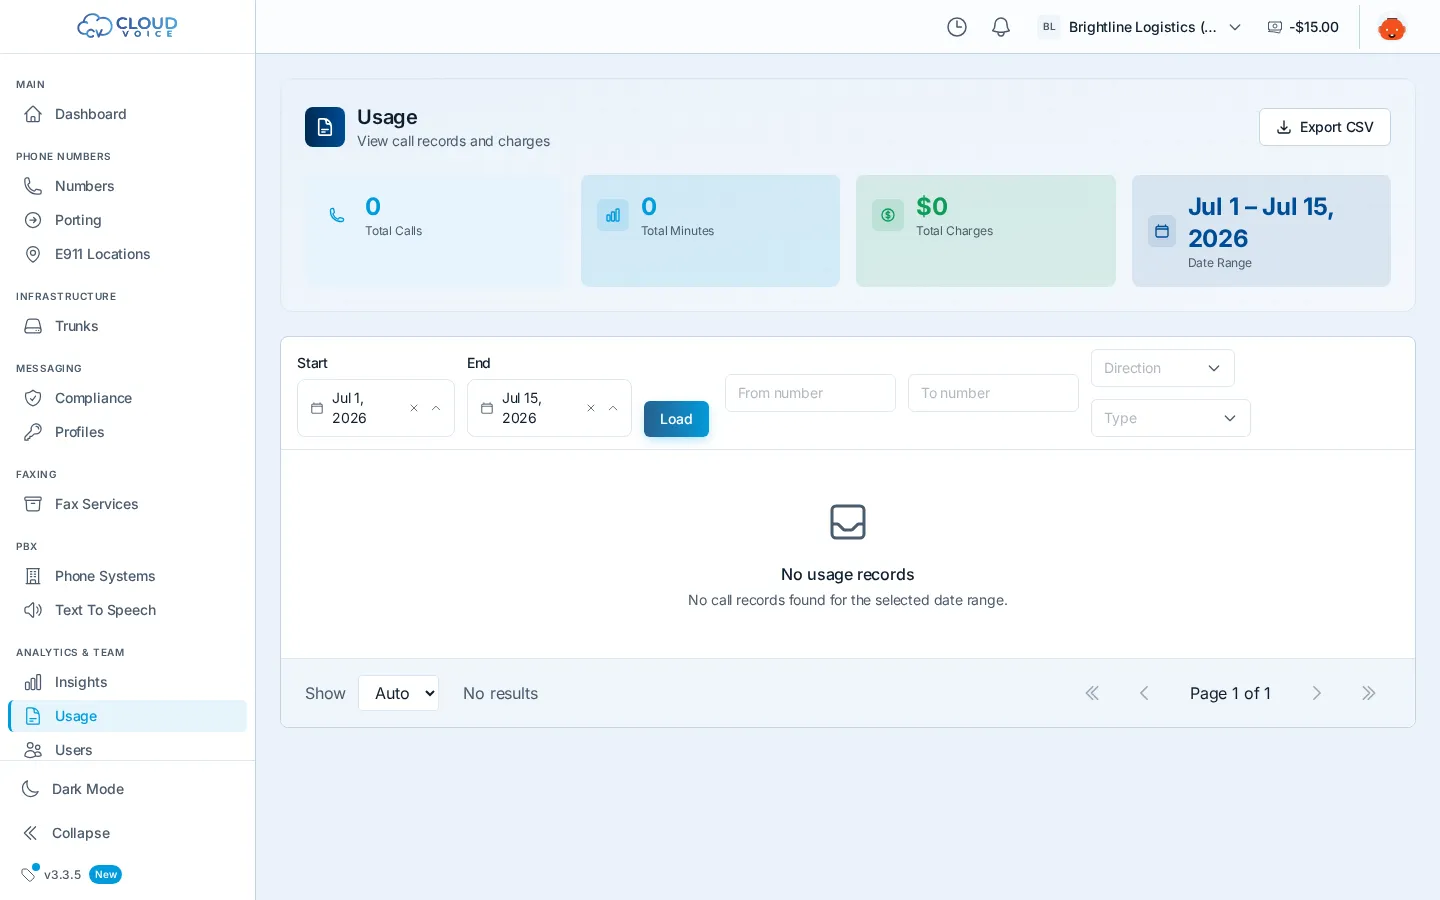Image resolution: width=1440 pixels, height=900 pixels.
Task: Click the Text To Speech speaker icon
Action: [33, 610]
